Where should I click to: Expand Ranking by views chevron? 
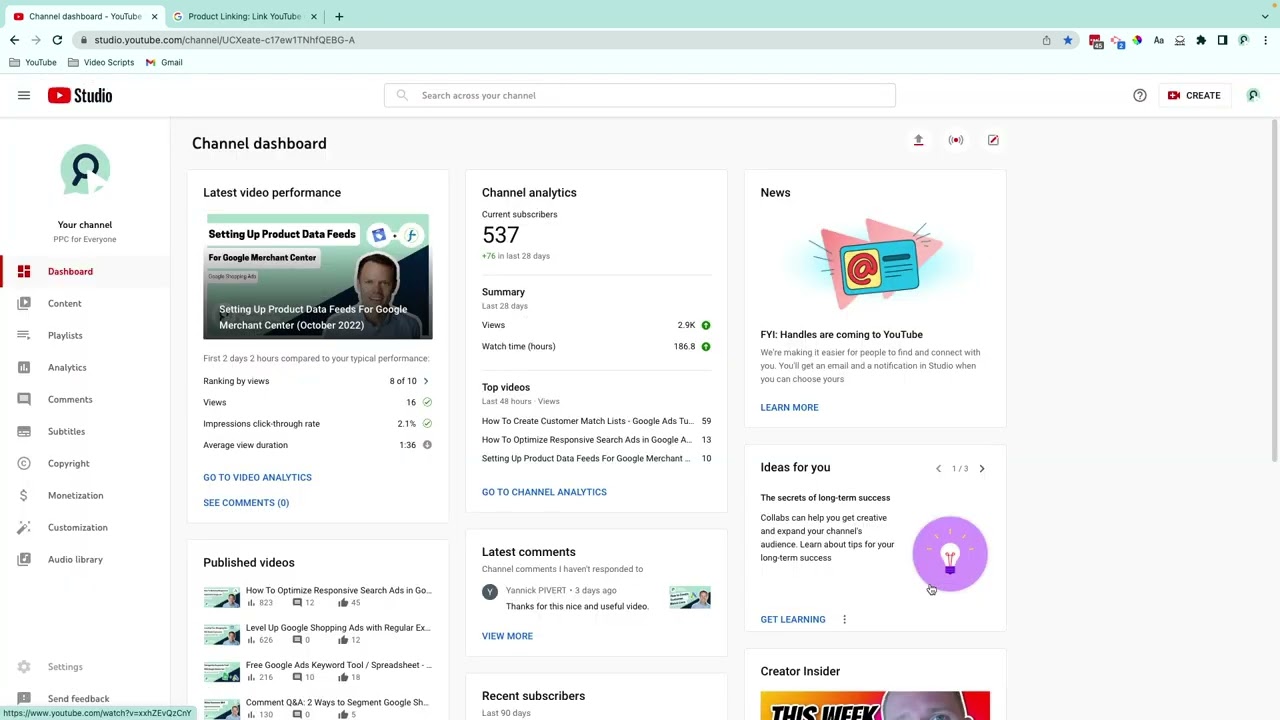426,381
